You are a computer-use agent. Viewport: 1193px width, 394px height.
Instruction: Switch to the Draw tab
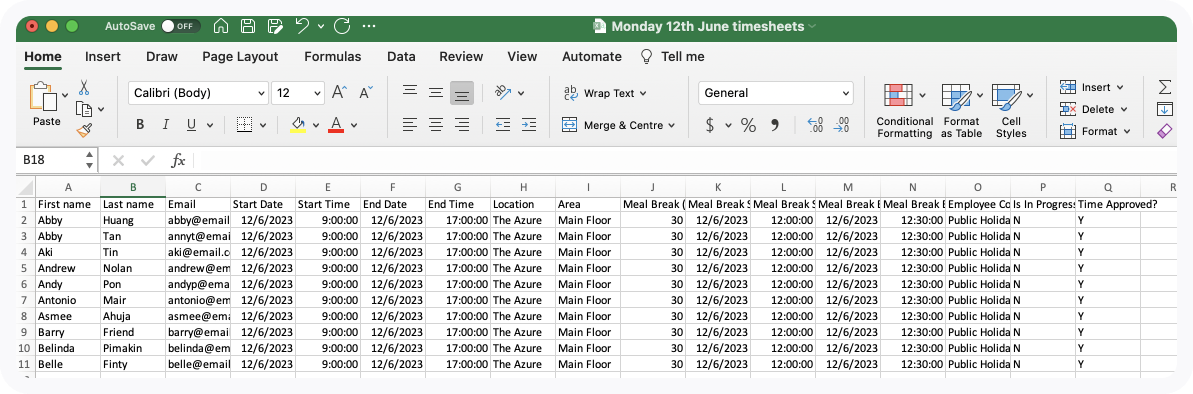coord(161,56)
